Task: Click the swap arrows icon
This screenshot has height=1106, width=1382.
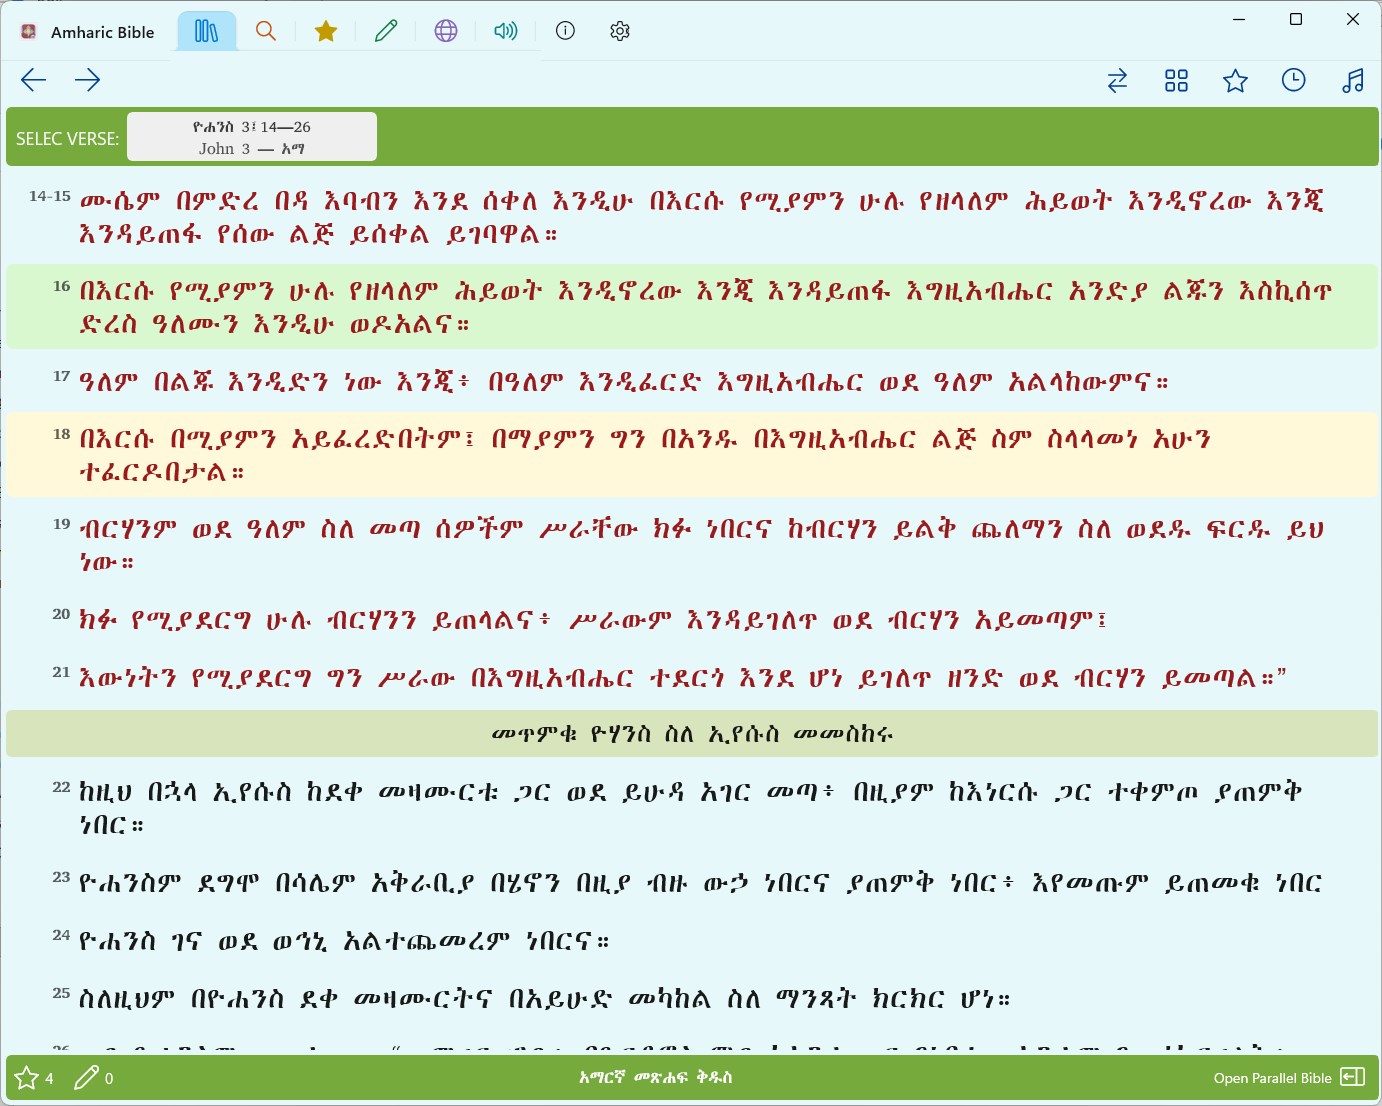Action: [x=1118, y=80]
